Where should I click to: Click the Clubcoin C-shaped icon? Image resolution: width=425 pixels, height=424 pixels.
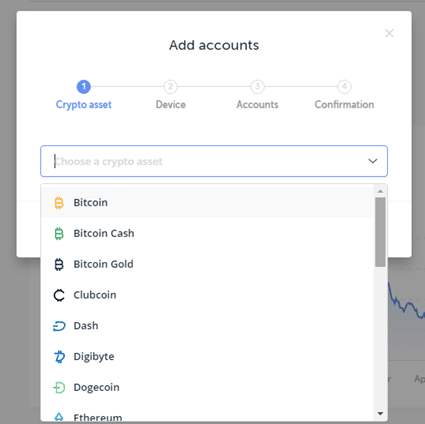coord(59,295)
